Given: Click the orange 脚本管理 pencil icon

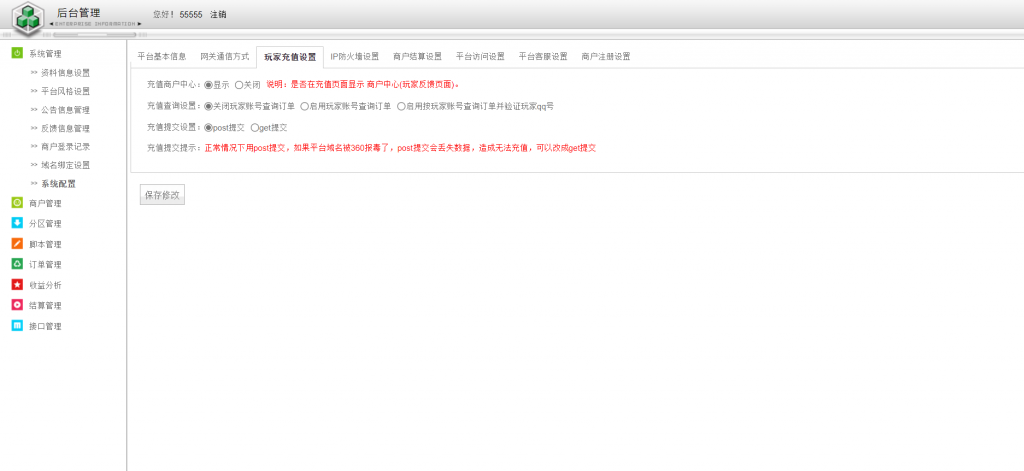Looking at the screenshot, I should 17,244.
